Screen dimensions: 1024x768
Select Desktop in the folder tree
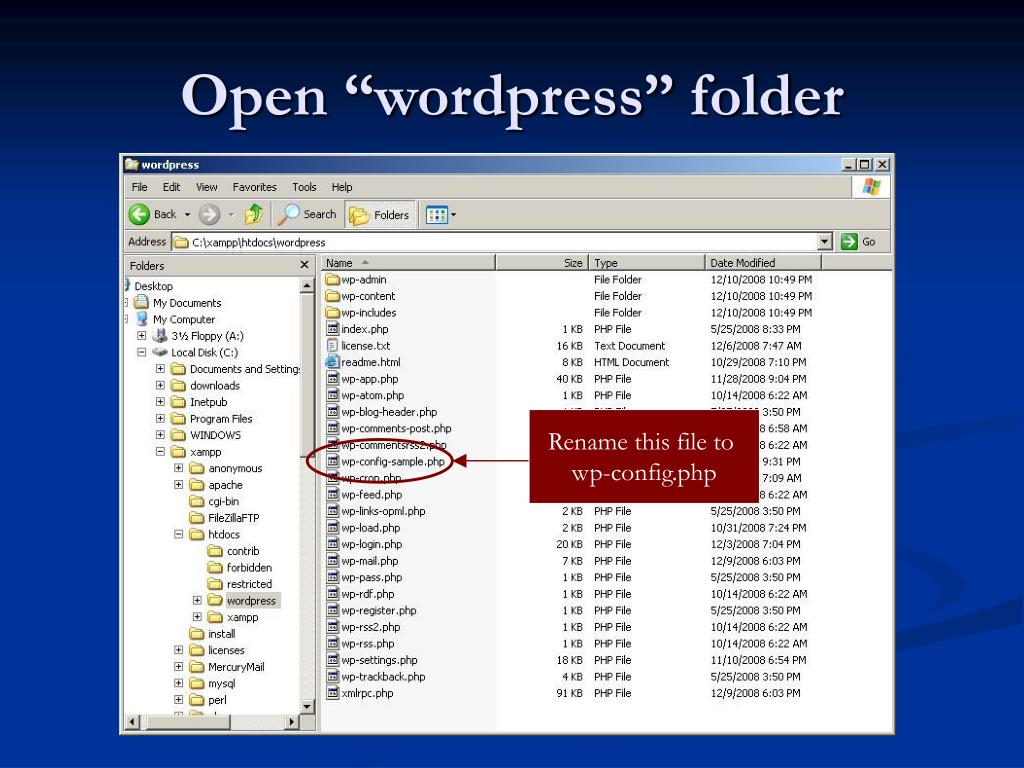(x=153, y=286)
